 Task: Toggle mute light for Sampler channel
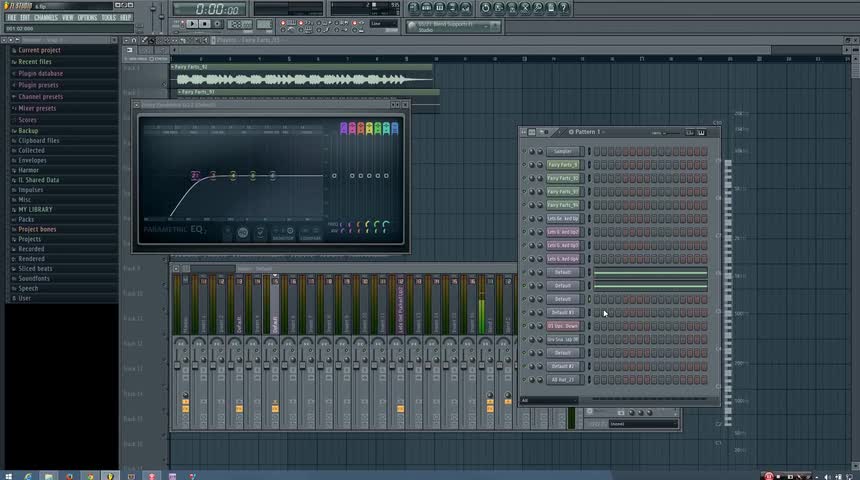525,151
